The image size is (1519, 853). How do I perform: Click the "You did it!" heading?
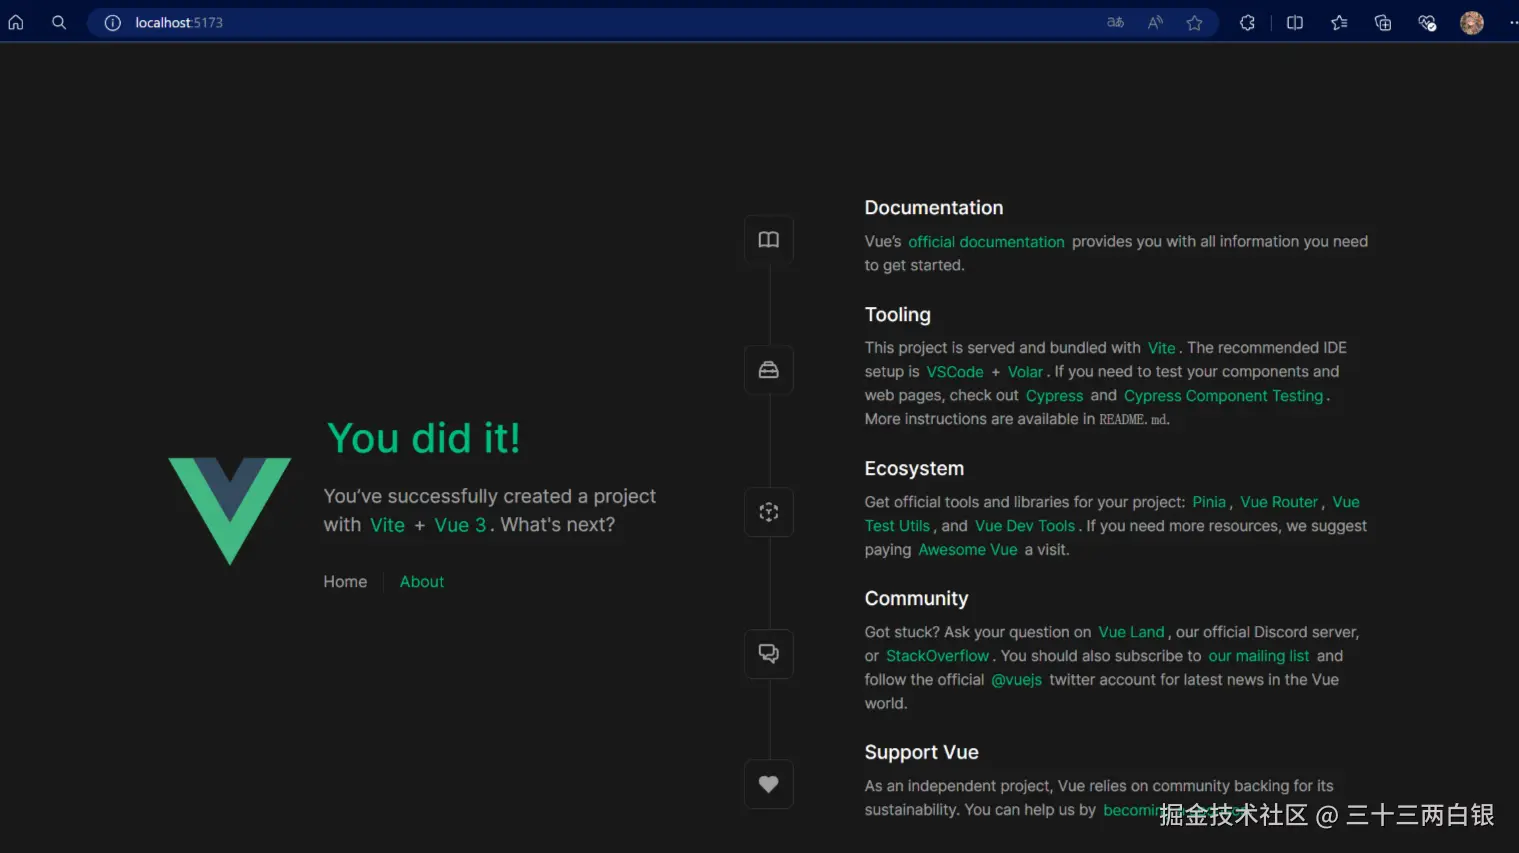424,438
